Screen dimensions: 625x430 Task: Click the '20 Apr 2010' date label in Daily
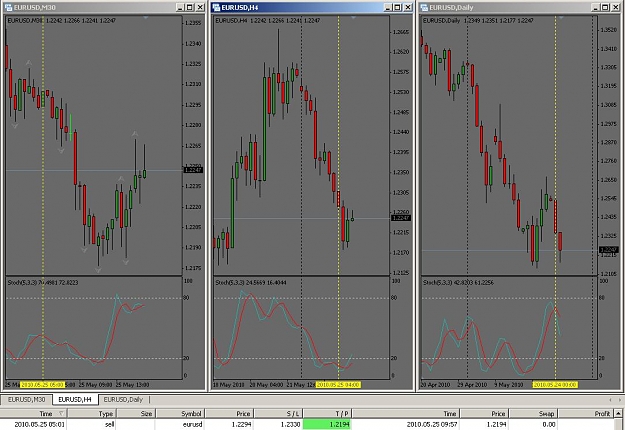pos(436,385)
